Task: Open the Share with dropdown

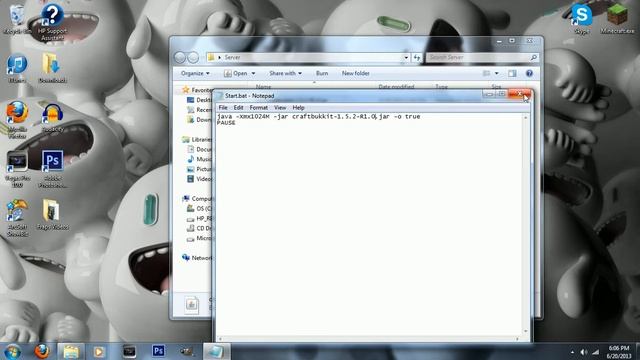Action: click(285, 73)
